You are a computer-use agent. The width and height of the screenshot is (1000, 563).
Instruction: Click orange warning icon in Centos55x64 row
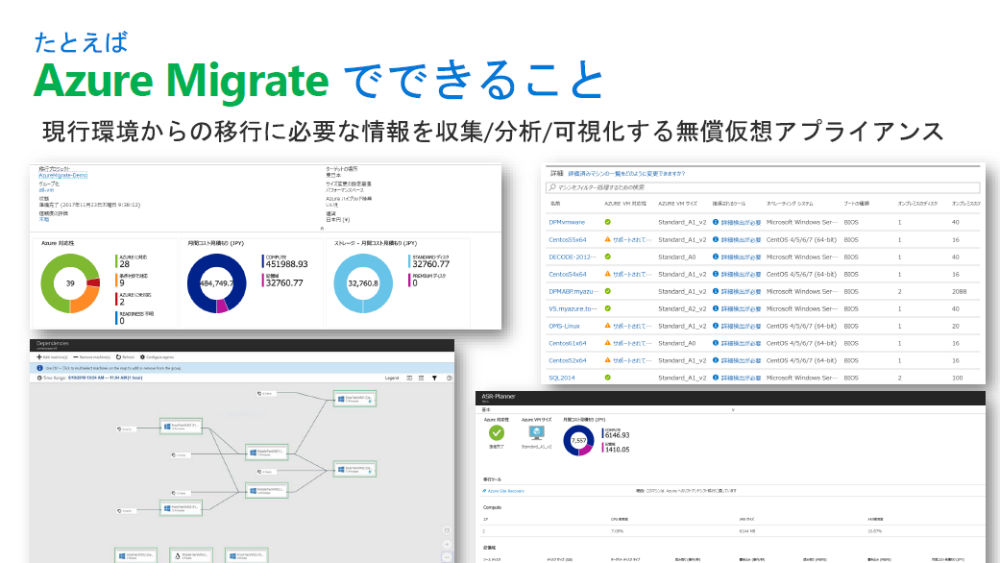tap(608, 240)
